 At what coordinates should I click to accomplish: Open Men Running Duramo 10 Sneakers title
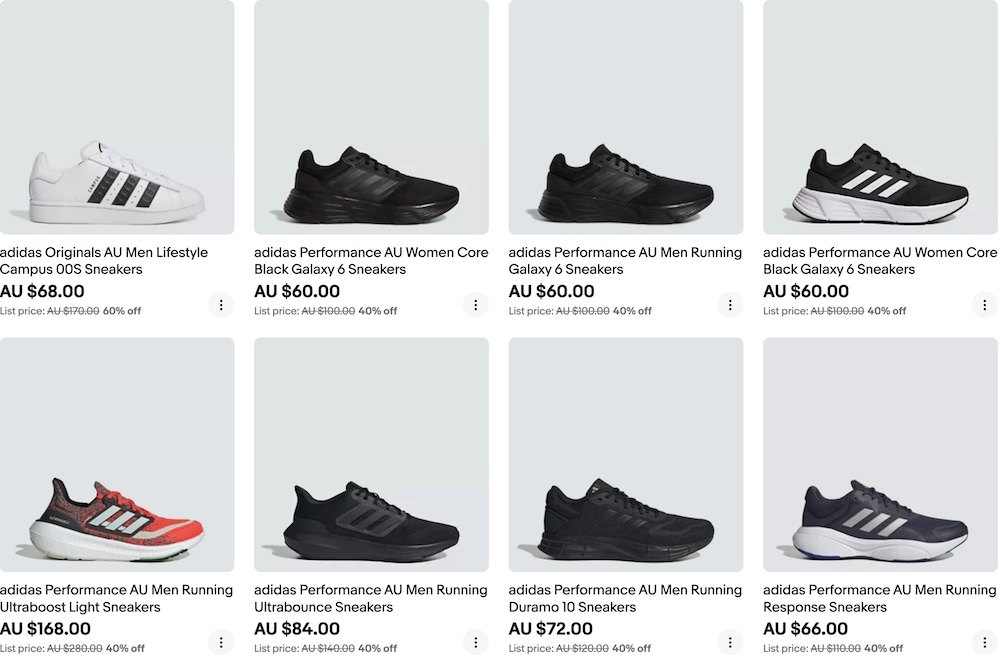point(625,599)
